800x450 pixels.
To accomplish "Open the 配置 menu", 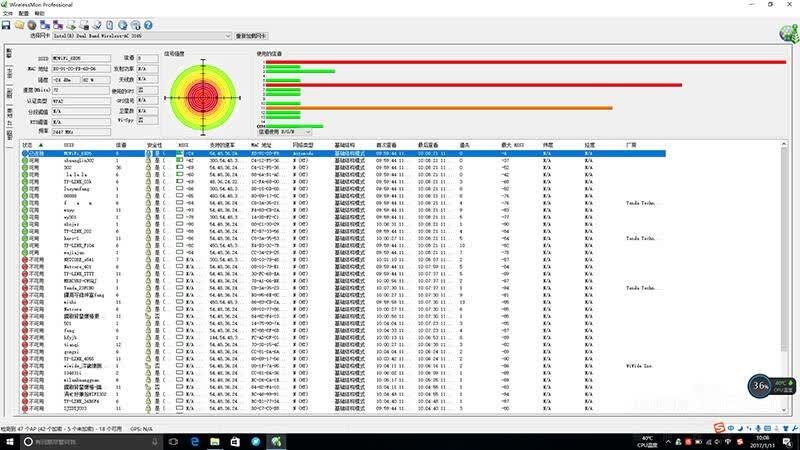I will click(x=23, y=13).
